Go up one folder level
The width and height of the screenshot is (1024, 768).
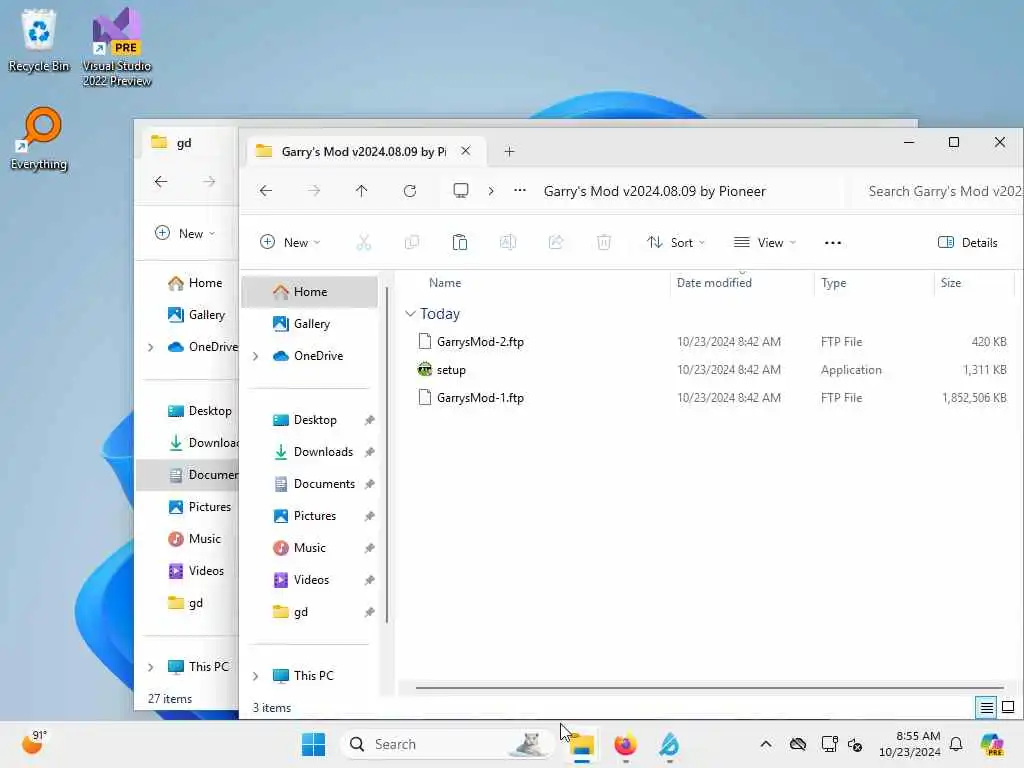(x=362, y=191)
